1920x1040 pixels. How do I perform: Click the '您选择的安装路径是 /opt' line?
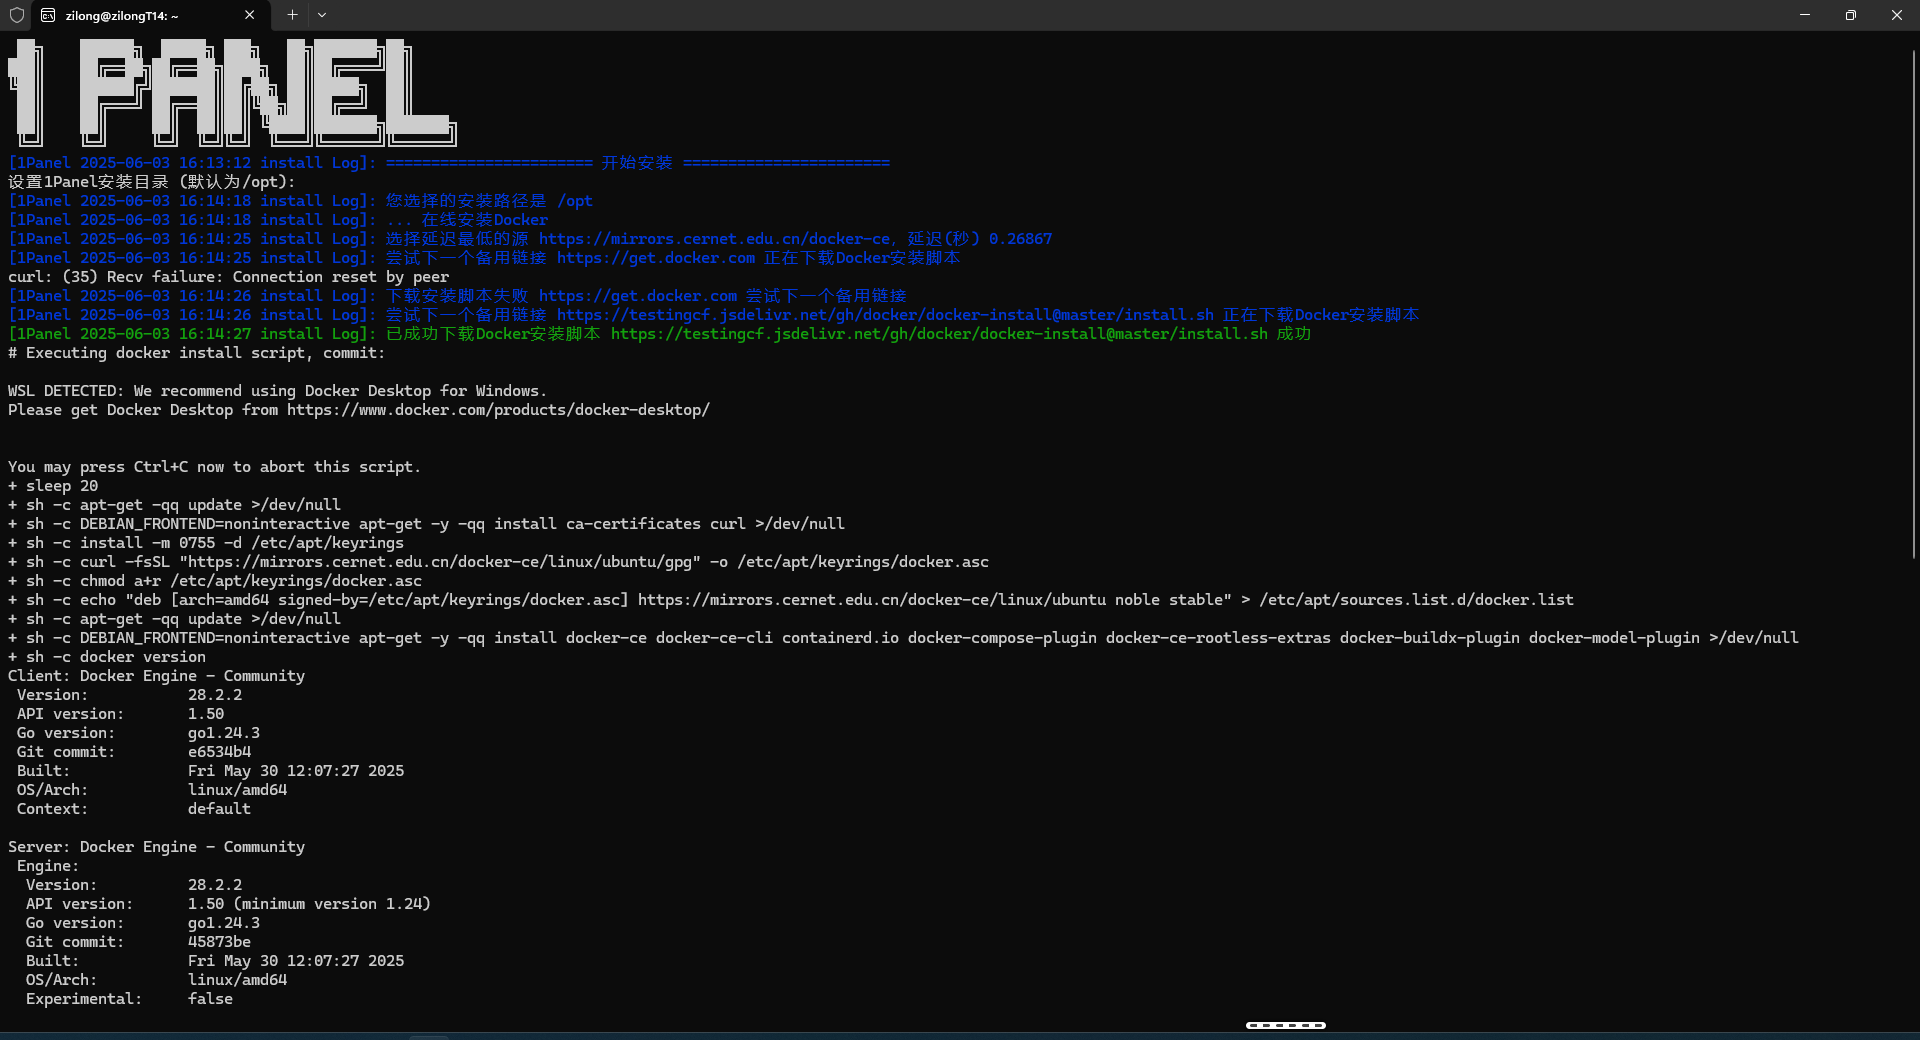[301, 201]
